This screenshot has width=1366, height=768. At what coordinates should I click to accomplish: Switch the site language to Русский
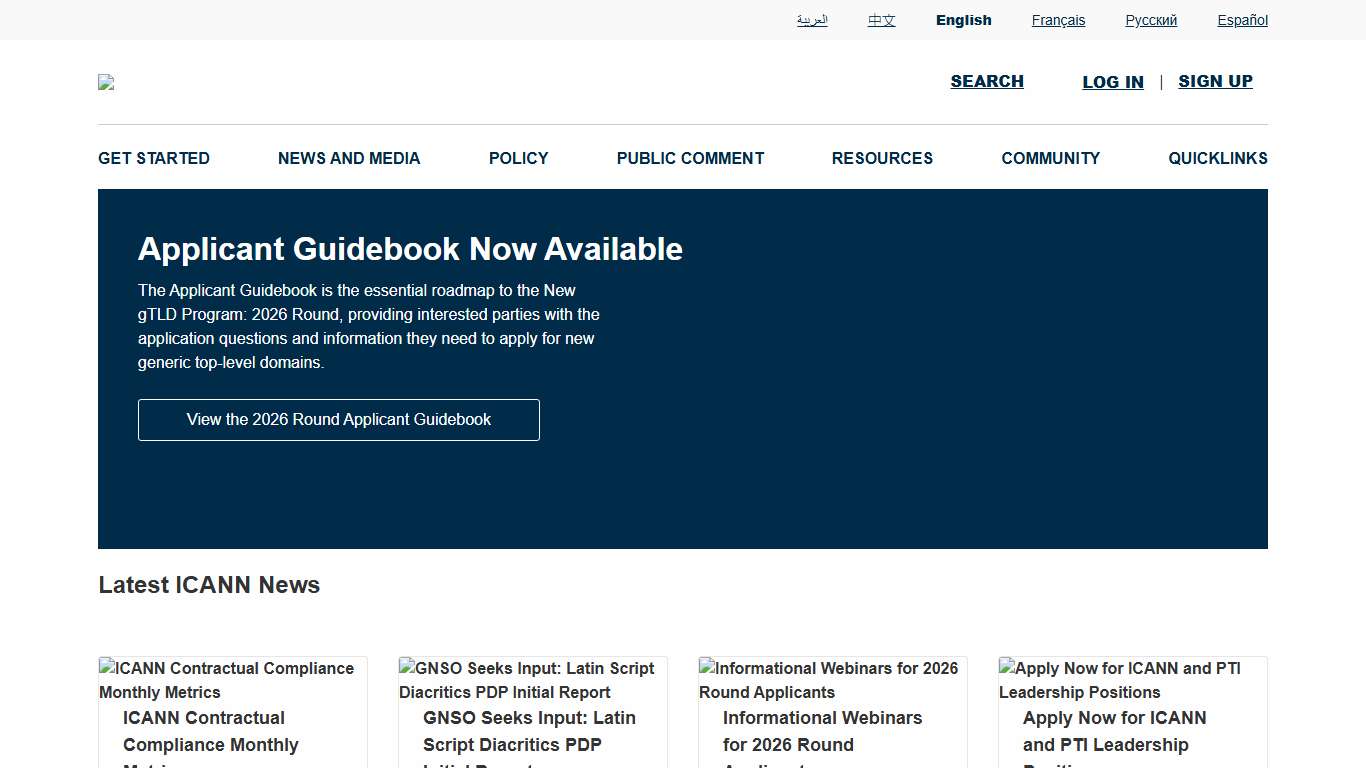tap(1150, 20)
